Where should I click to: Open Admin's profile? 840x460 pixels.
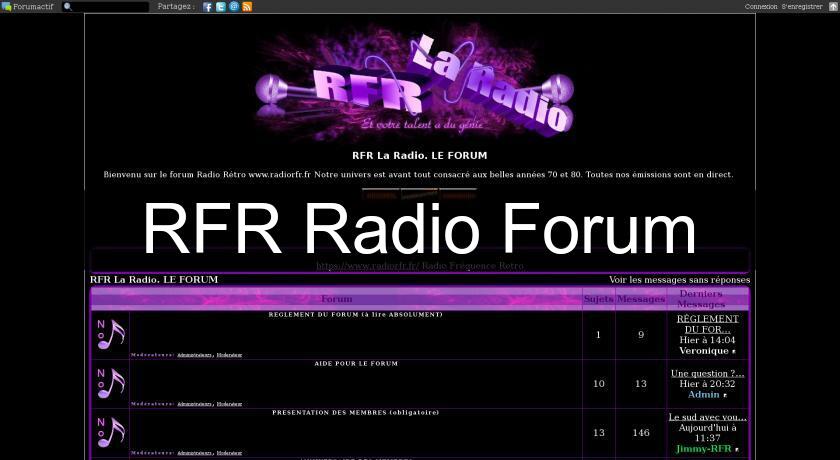[x=703, y=395]
